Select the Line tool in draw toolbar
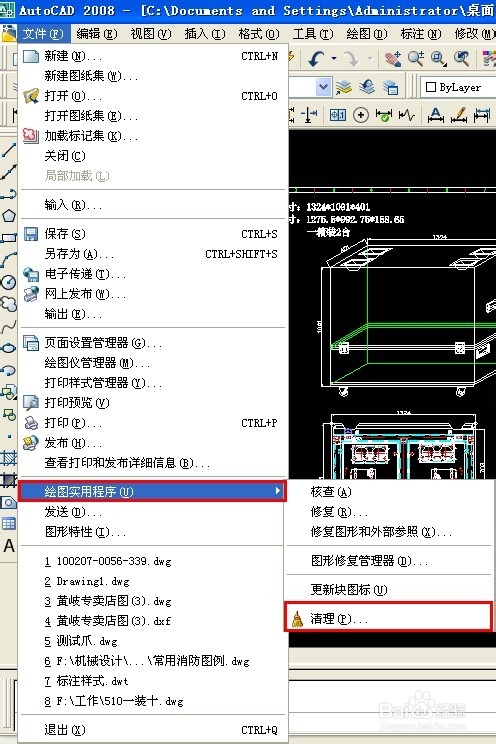 (x=9, y=150)
